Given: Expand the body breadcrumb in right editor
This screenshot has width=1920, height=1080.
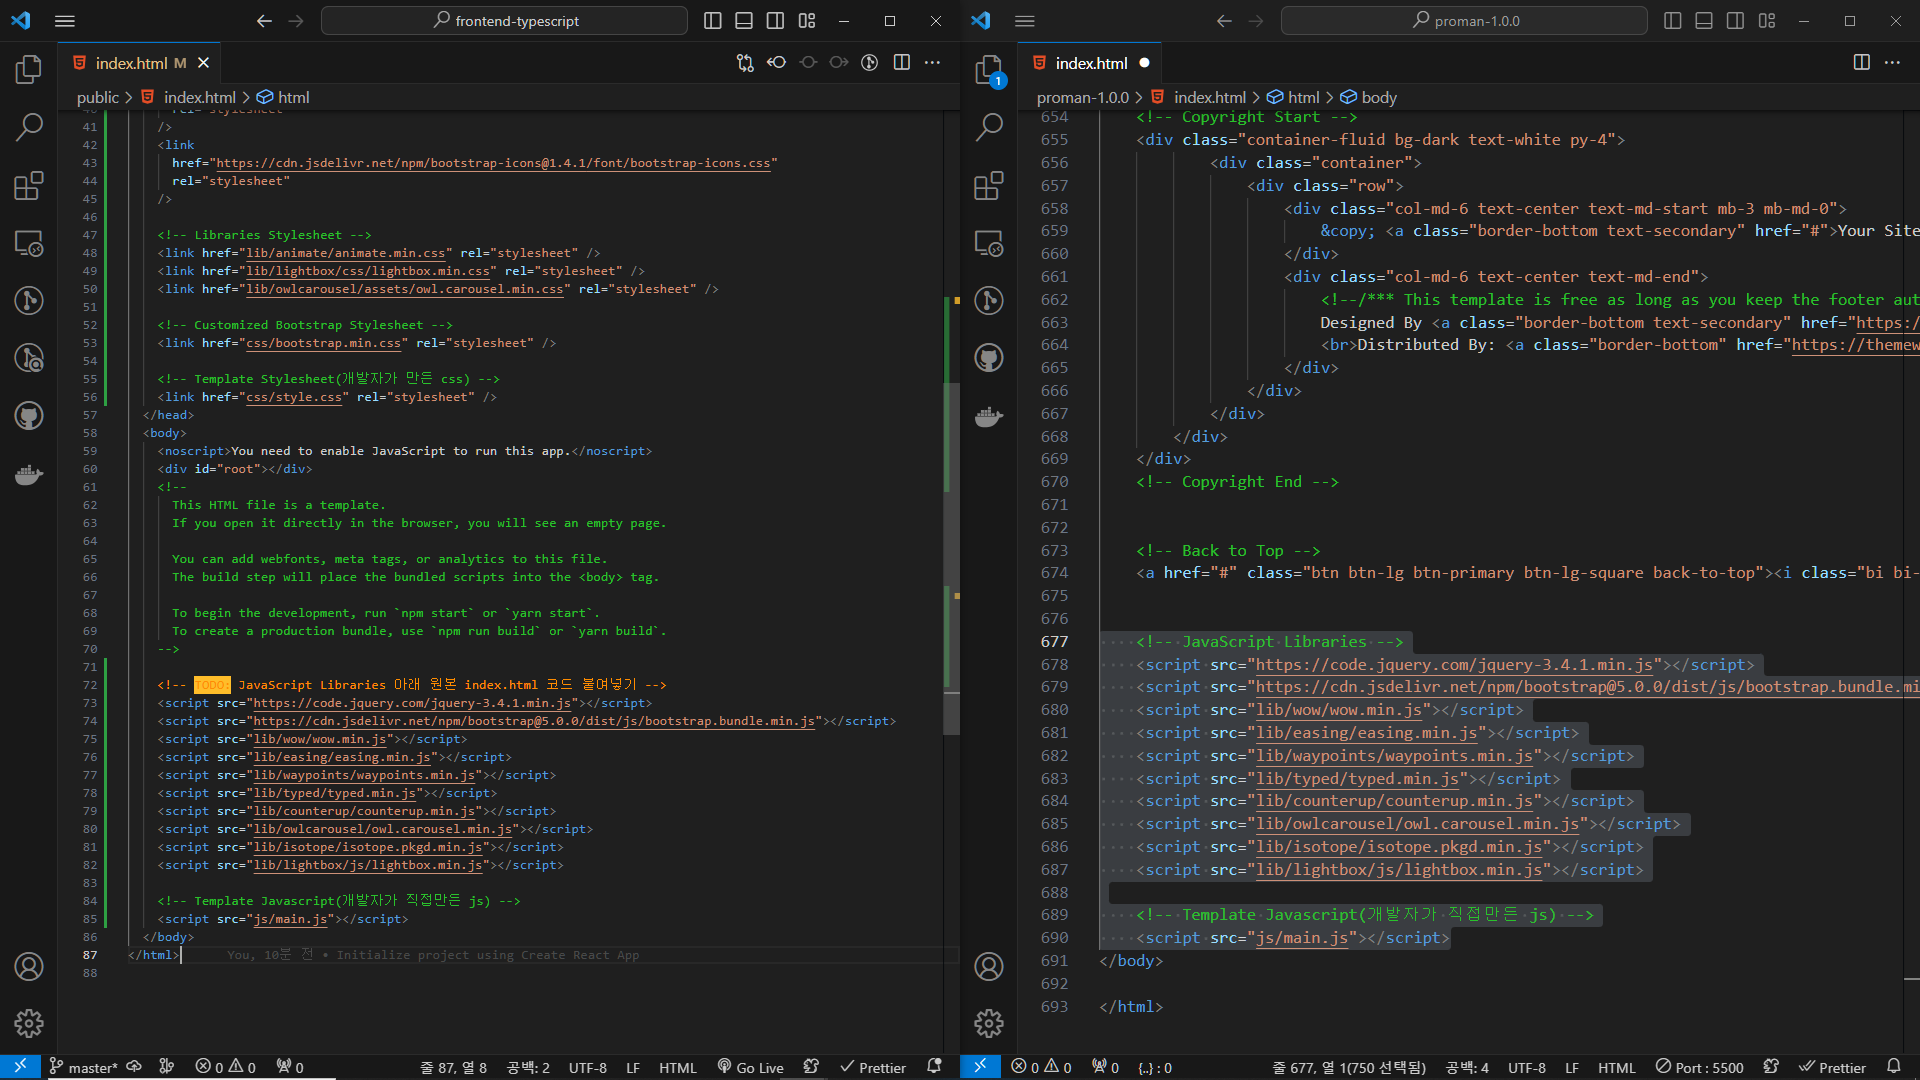Looking at the screenshot, I should [1378, 97].
